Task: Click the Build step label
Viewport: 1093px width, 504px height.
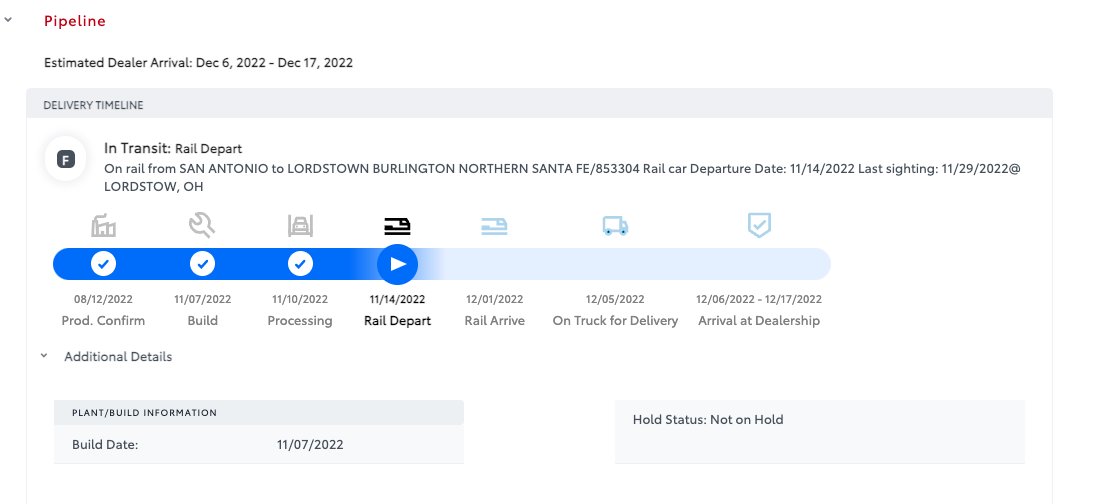Action: (x=203, y=321)
